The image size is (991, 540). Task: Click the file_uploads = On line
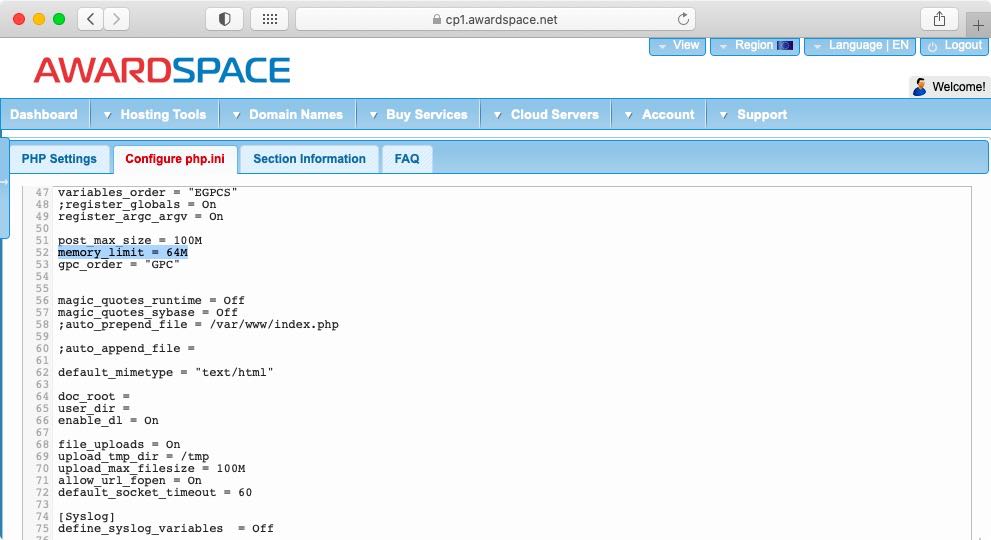click(119, 445)
